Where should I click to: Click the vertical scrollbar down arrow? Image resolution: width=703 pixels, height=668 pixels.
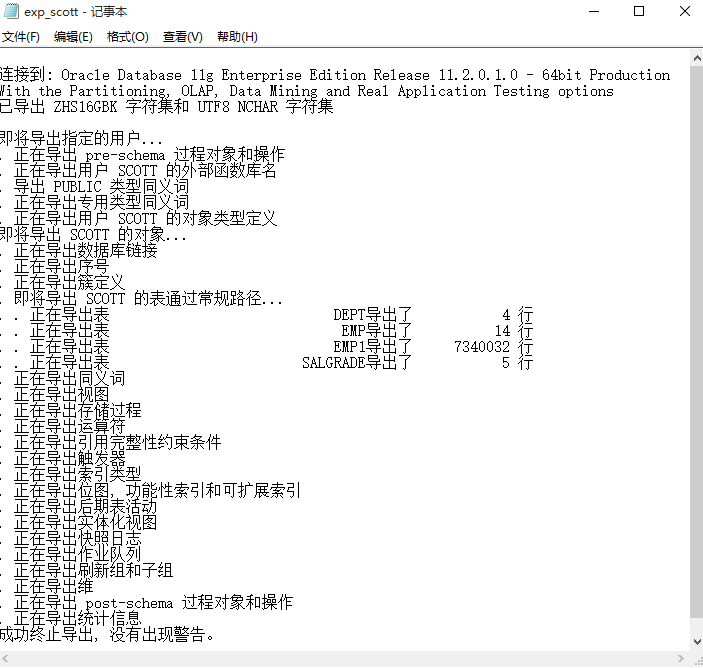coord(697,642)
